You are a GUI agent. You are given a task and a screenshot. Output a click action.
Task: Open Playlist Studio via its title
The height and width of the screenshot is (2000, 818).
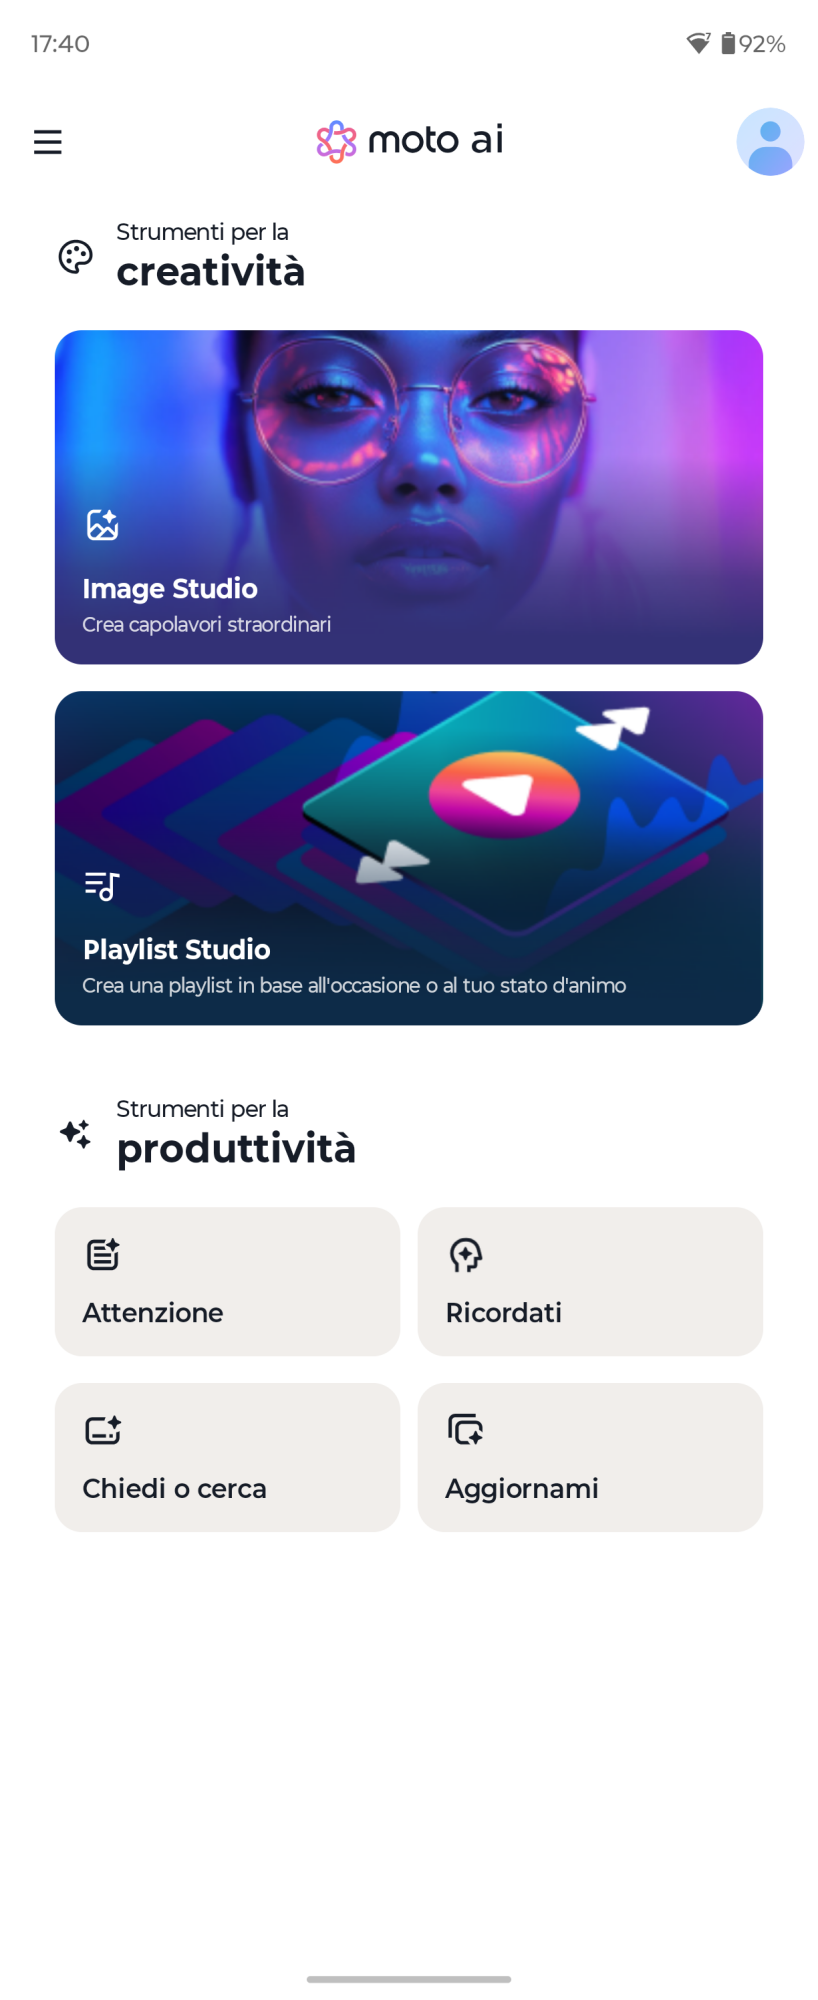point(177,950)
